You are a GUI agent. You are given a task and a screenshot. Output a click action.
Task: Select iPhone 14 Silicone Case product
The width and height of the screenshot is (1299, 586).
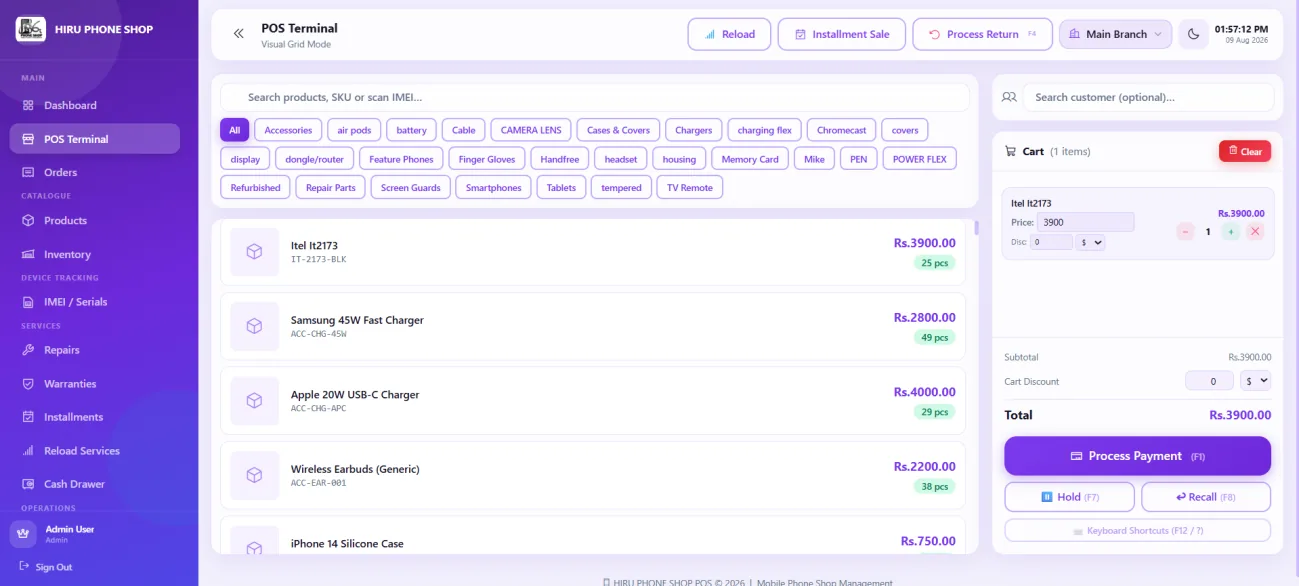[x=593, y=535]
